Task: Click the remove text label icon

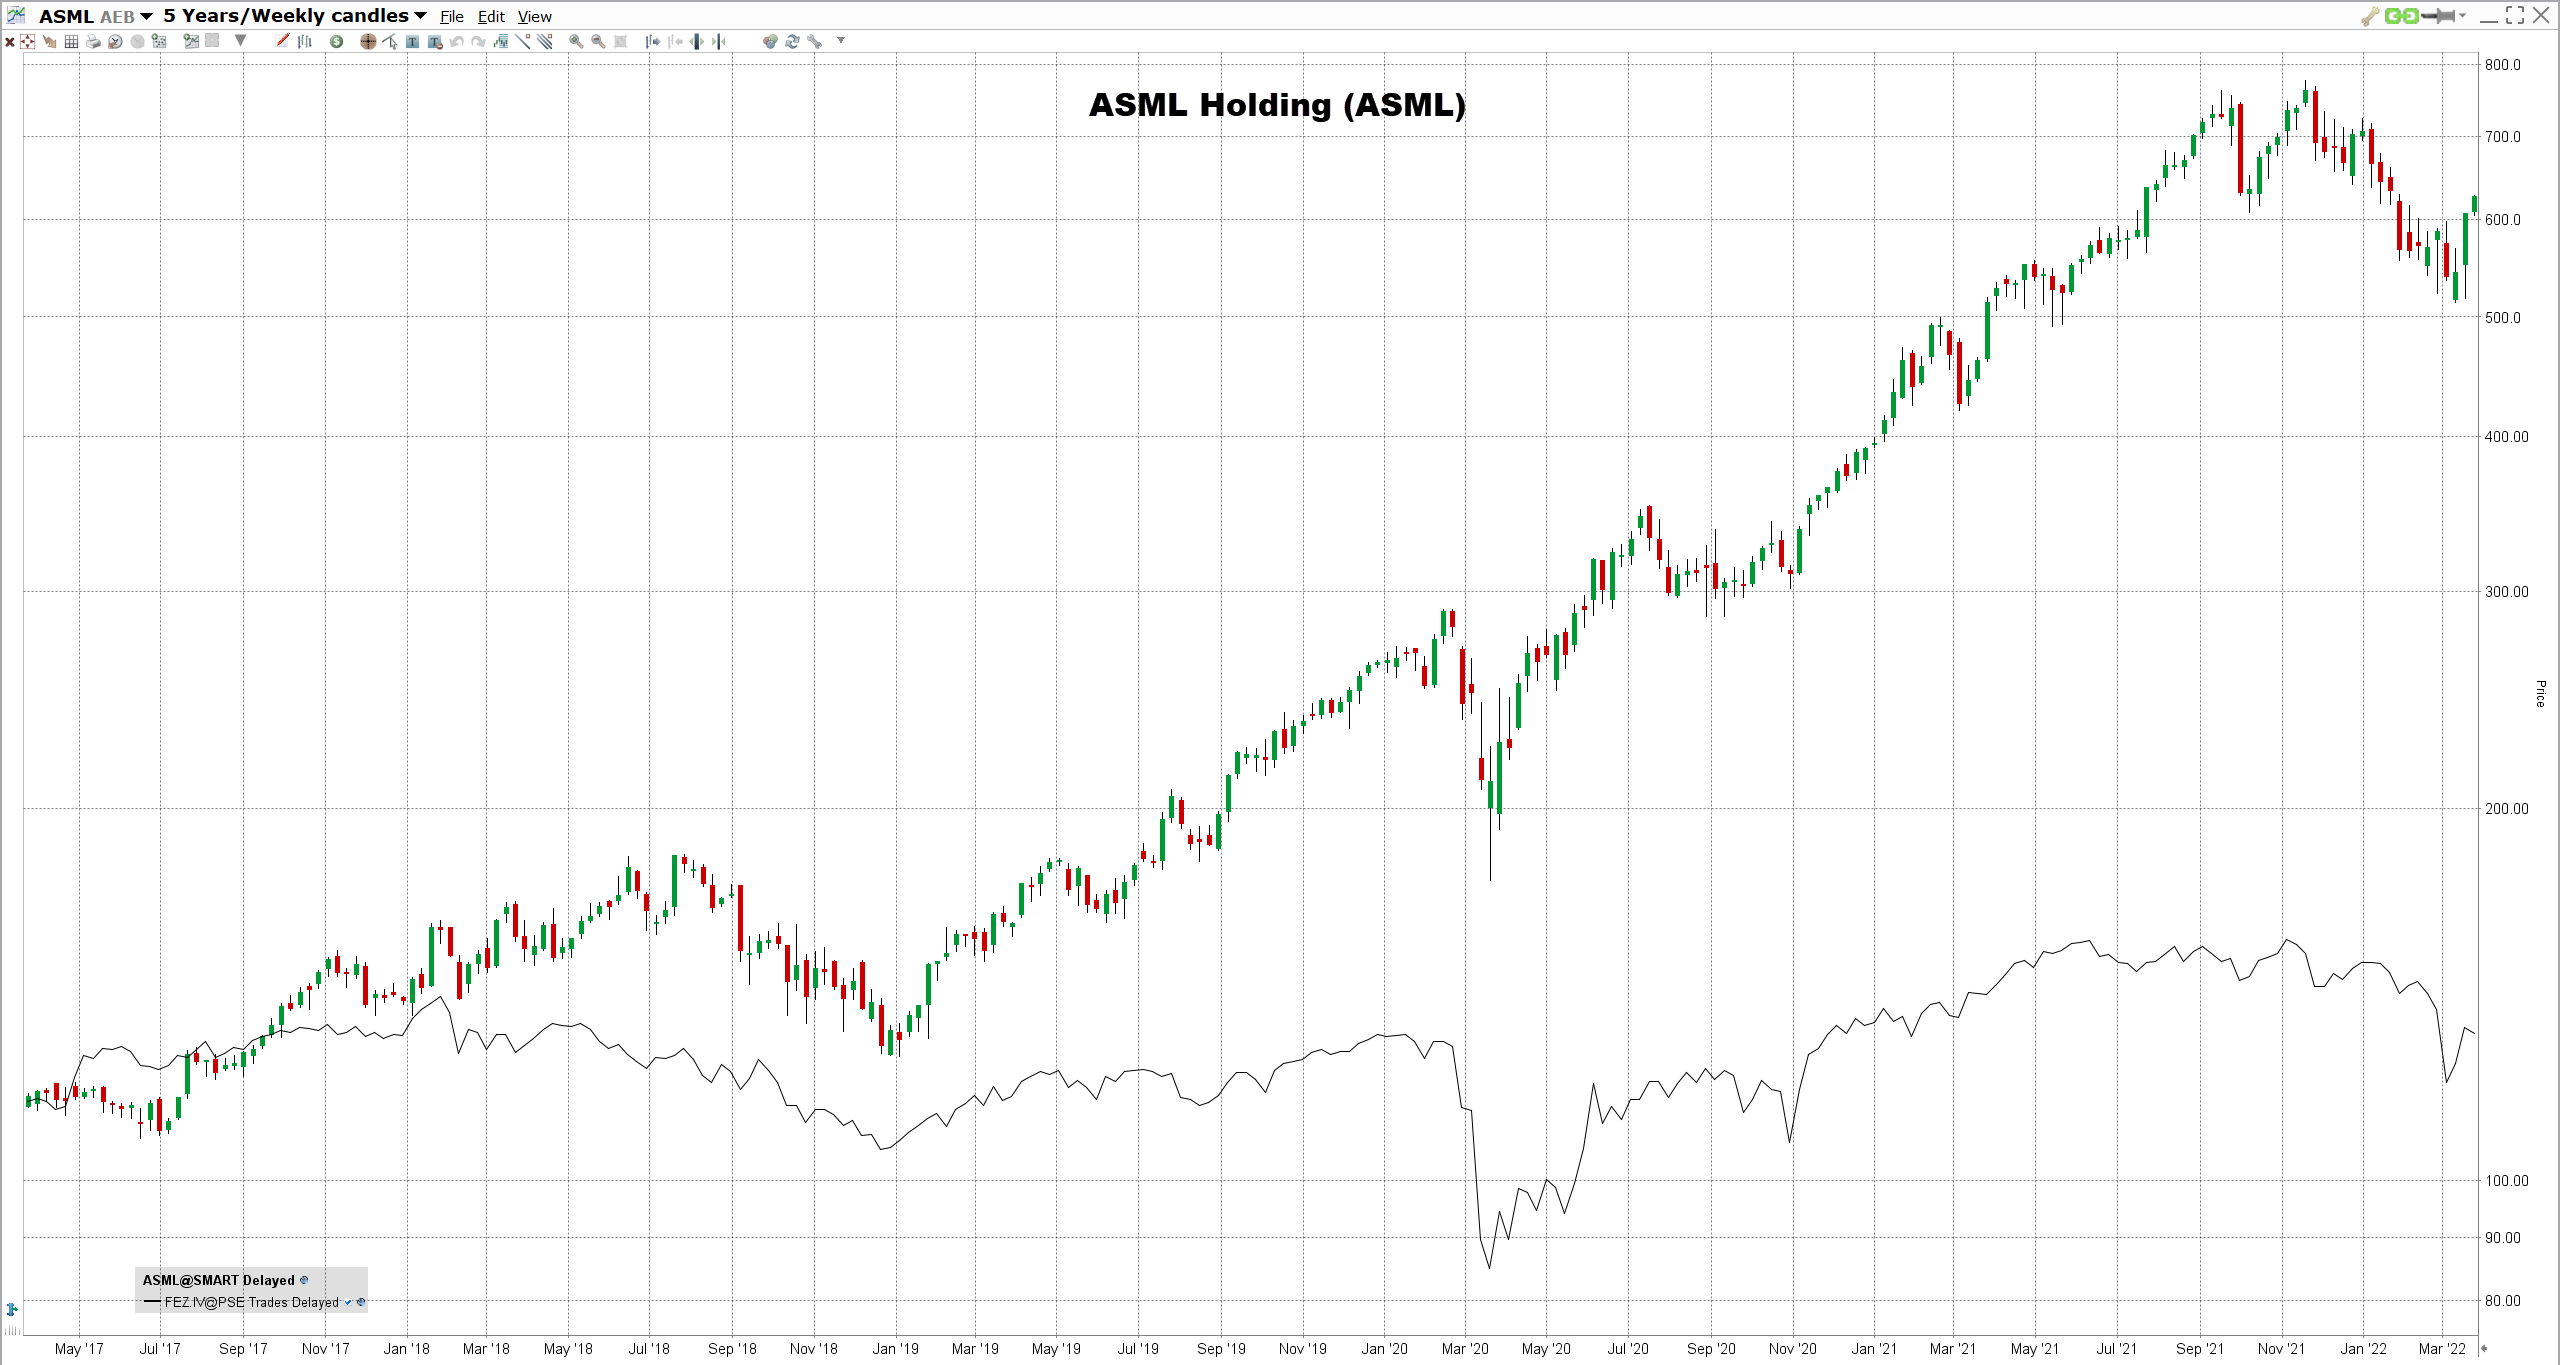Action: coord(435,41)
